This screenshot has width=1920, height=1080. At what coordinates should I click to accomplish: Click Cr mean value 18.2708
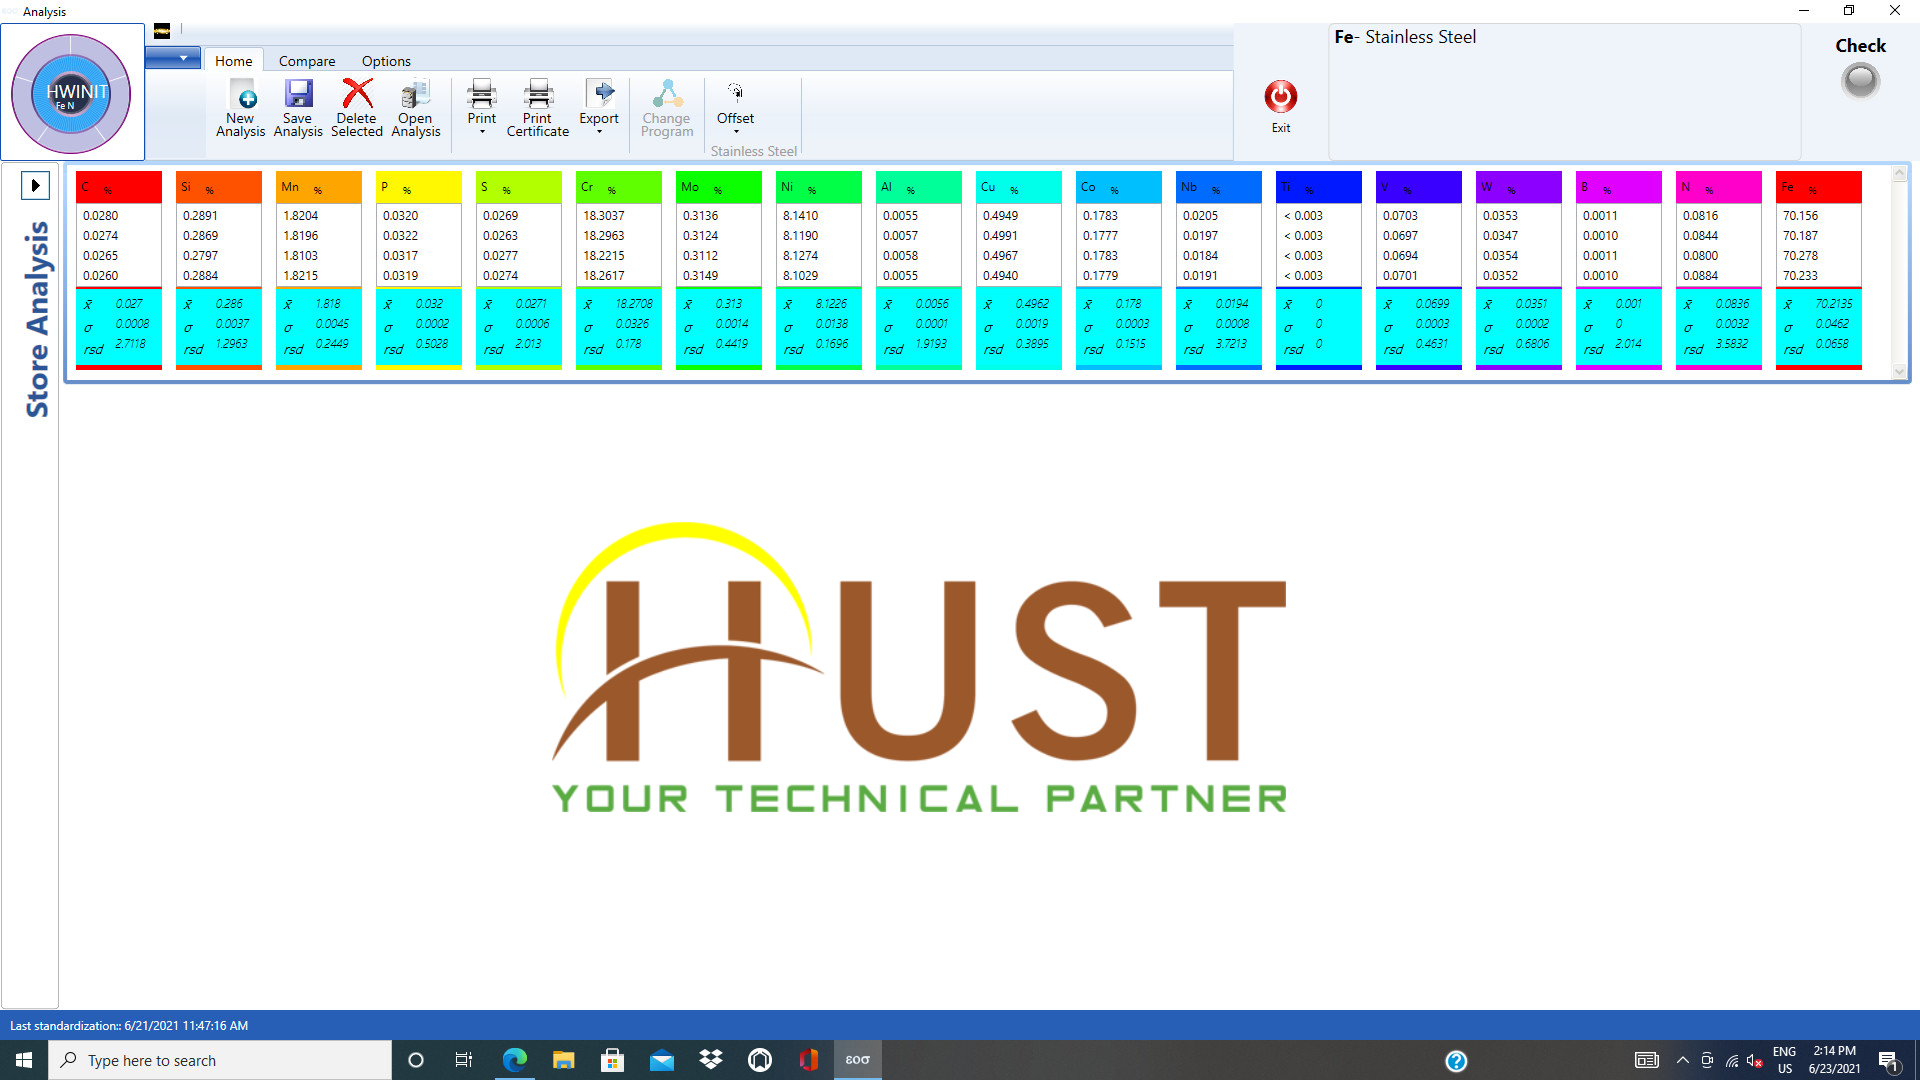(634, 304)
